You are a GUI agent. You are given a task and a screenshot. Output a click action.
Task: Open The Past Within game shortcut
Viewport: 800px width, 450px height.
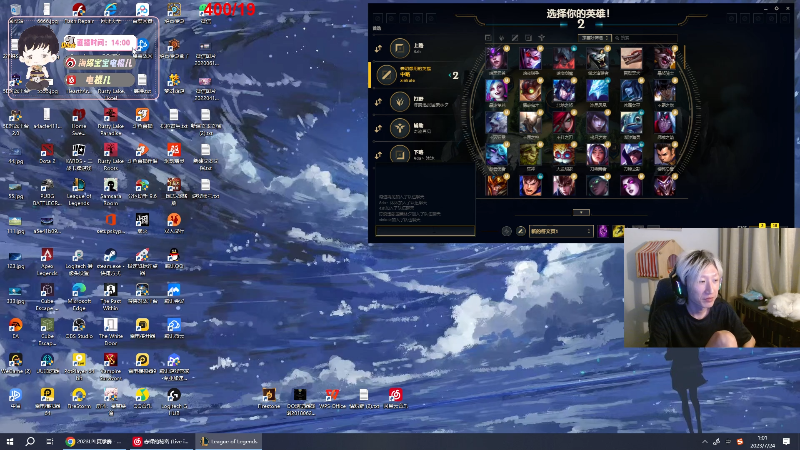(x=111, y=297)
